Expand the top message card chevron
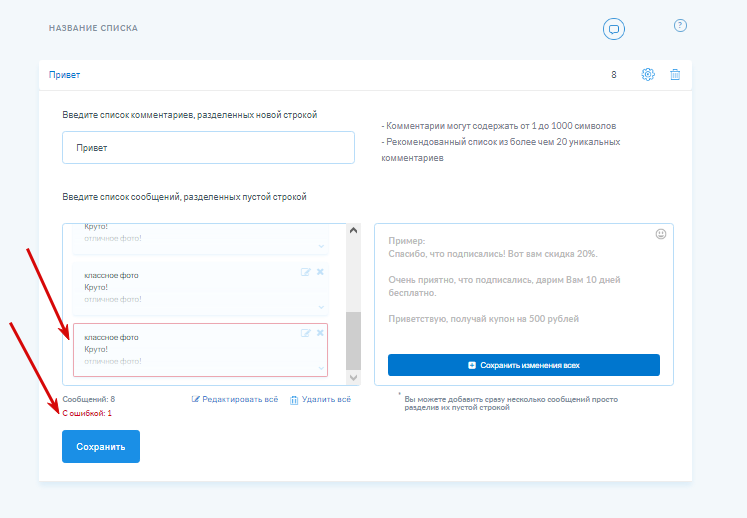The width and height of the screenshot is (747, 518). coord(321,245)
